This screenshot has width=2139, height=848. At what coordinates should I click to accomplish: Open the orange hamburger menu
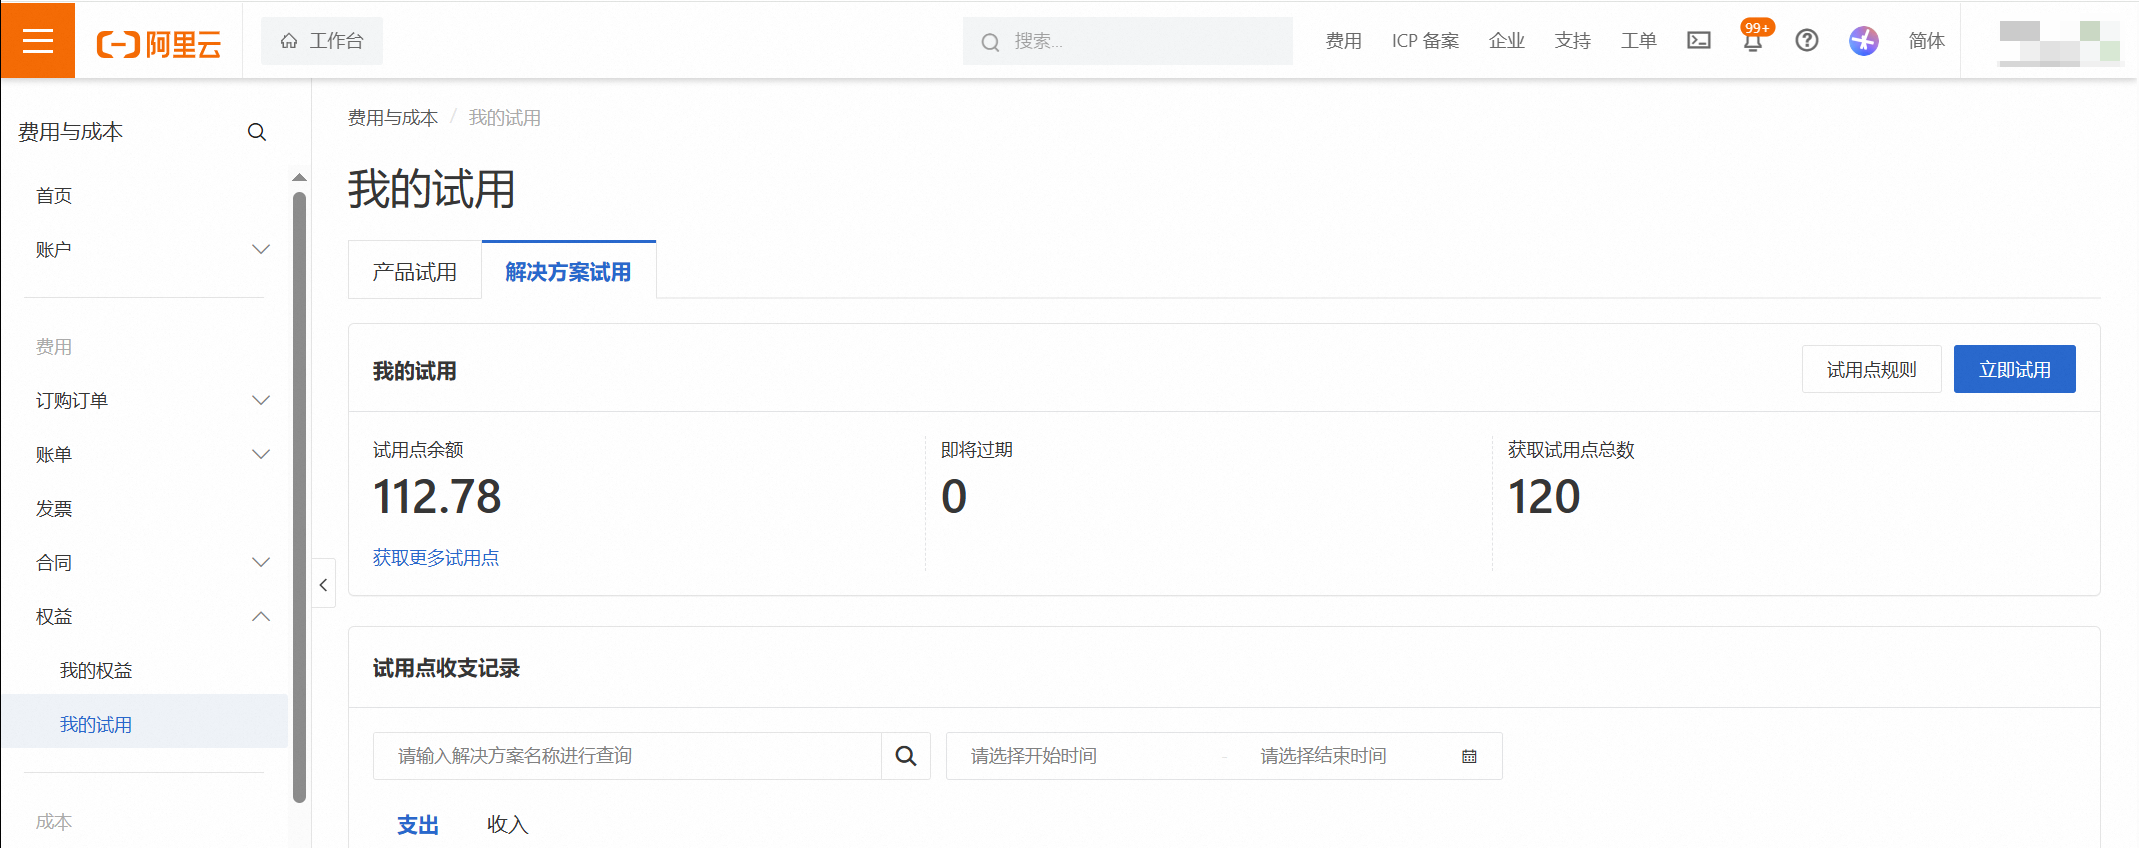[38, 40]
